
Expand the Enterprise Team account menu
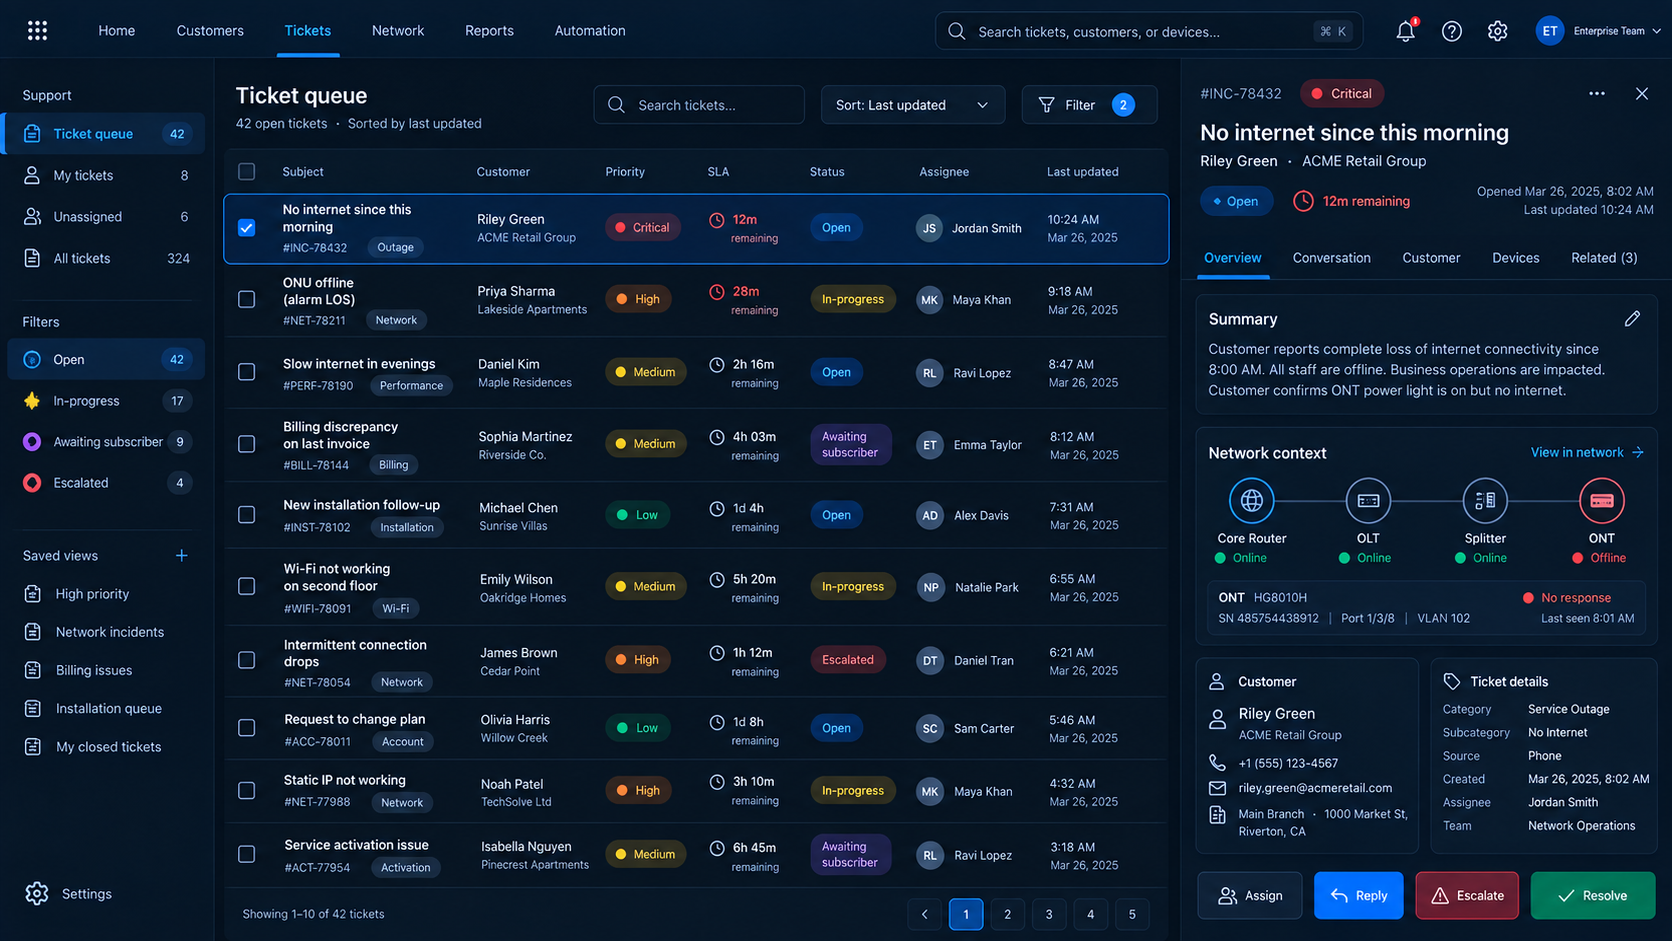tap(1616, 31)
